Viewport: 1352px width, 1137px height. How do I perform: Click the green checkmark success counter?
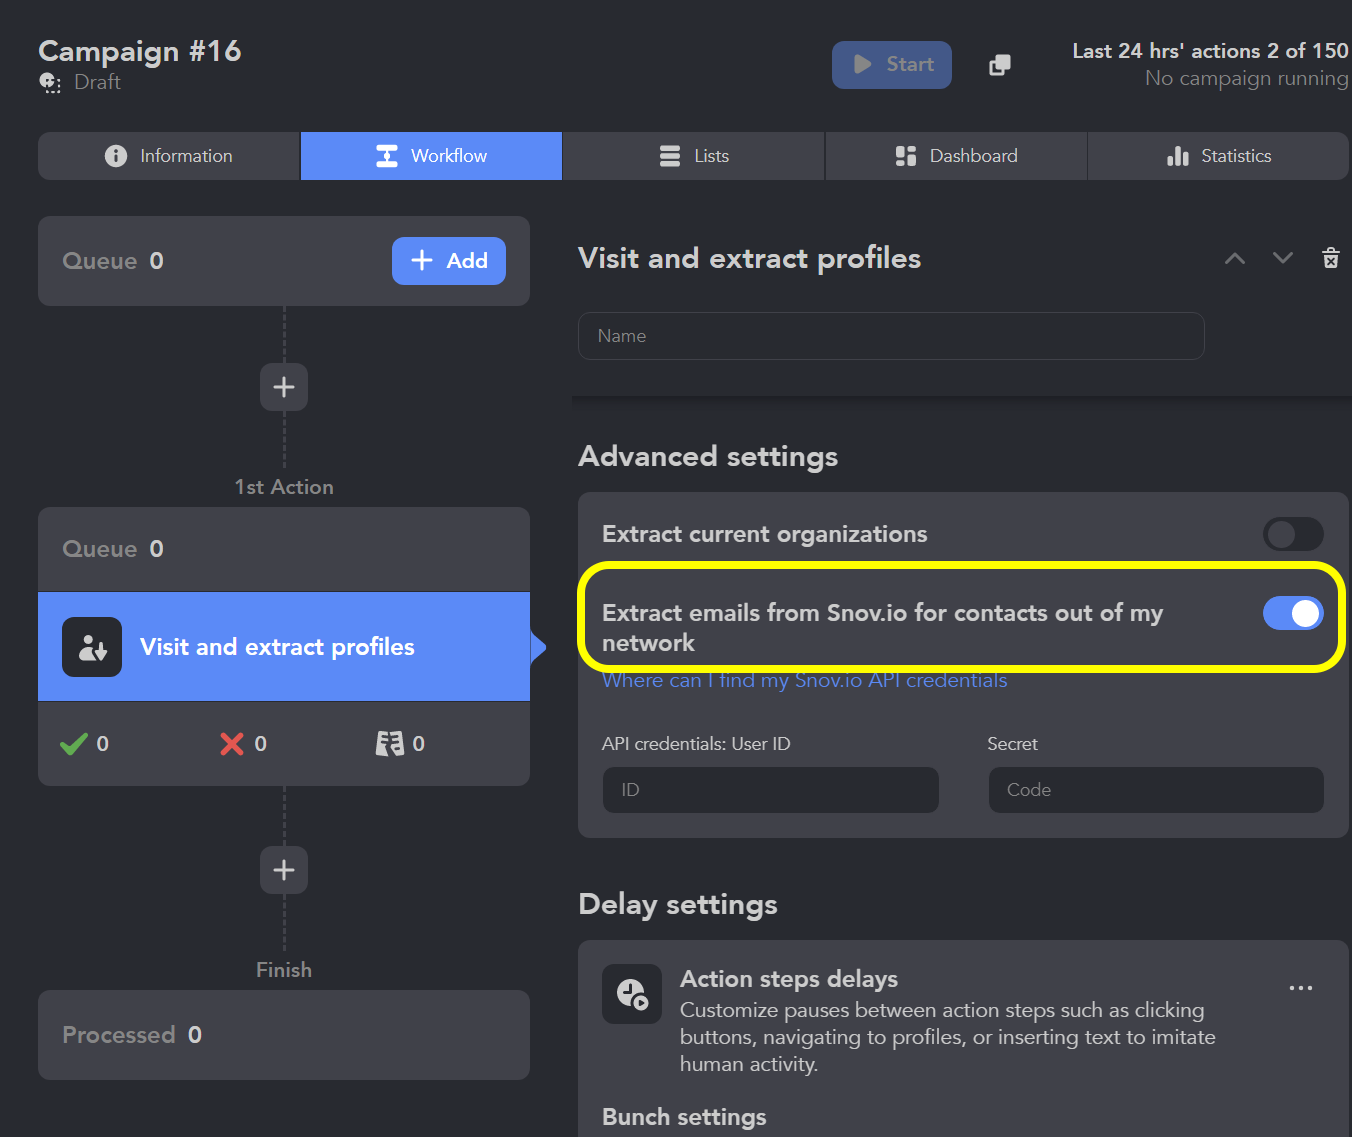point(84,744)
